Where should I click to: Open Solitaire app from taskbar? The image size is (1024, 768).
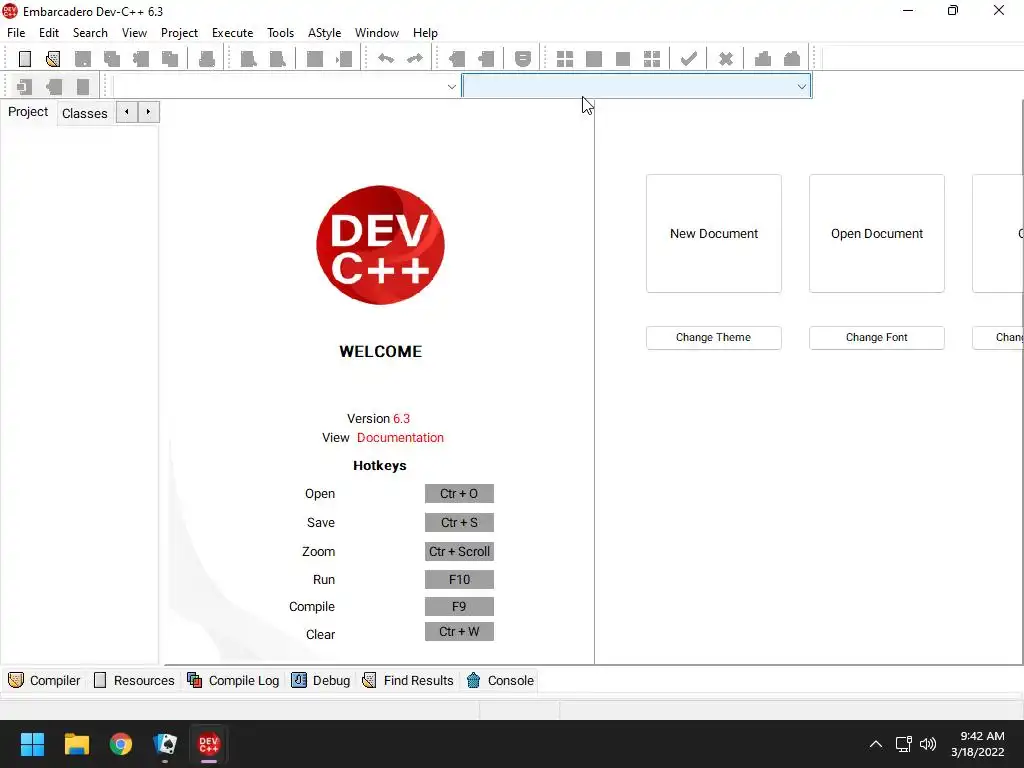coord(165,744)
